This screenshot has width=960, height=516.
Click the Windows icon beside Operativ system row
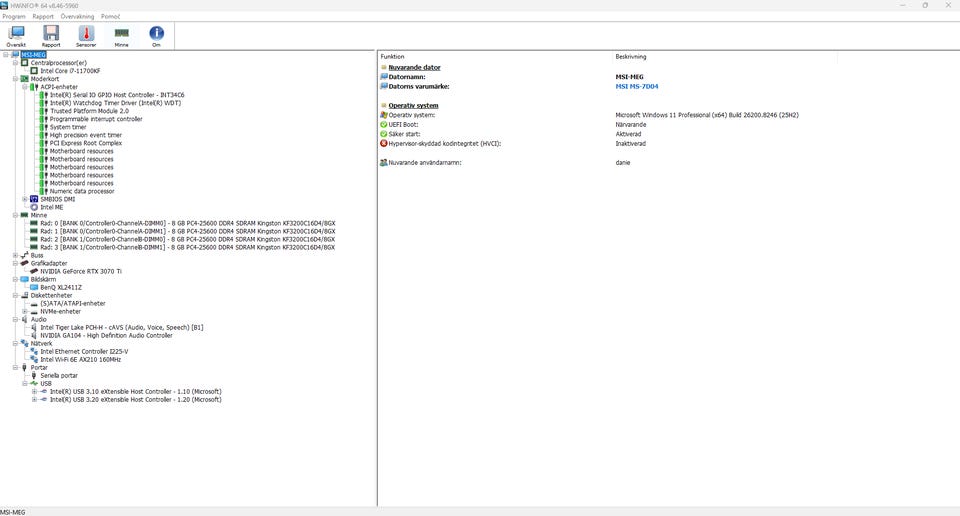pos(384,114)
